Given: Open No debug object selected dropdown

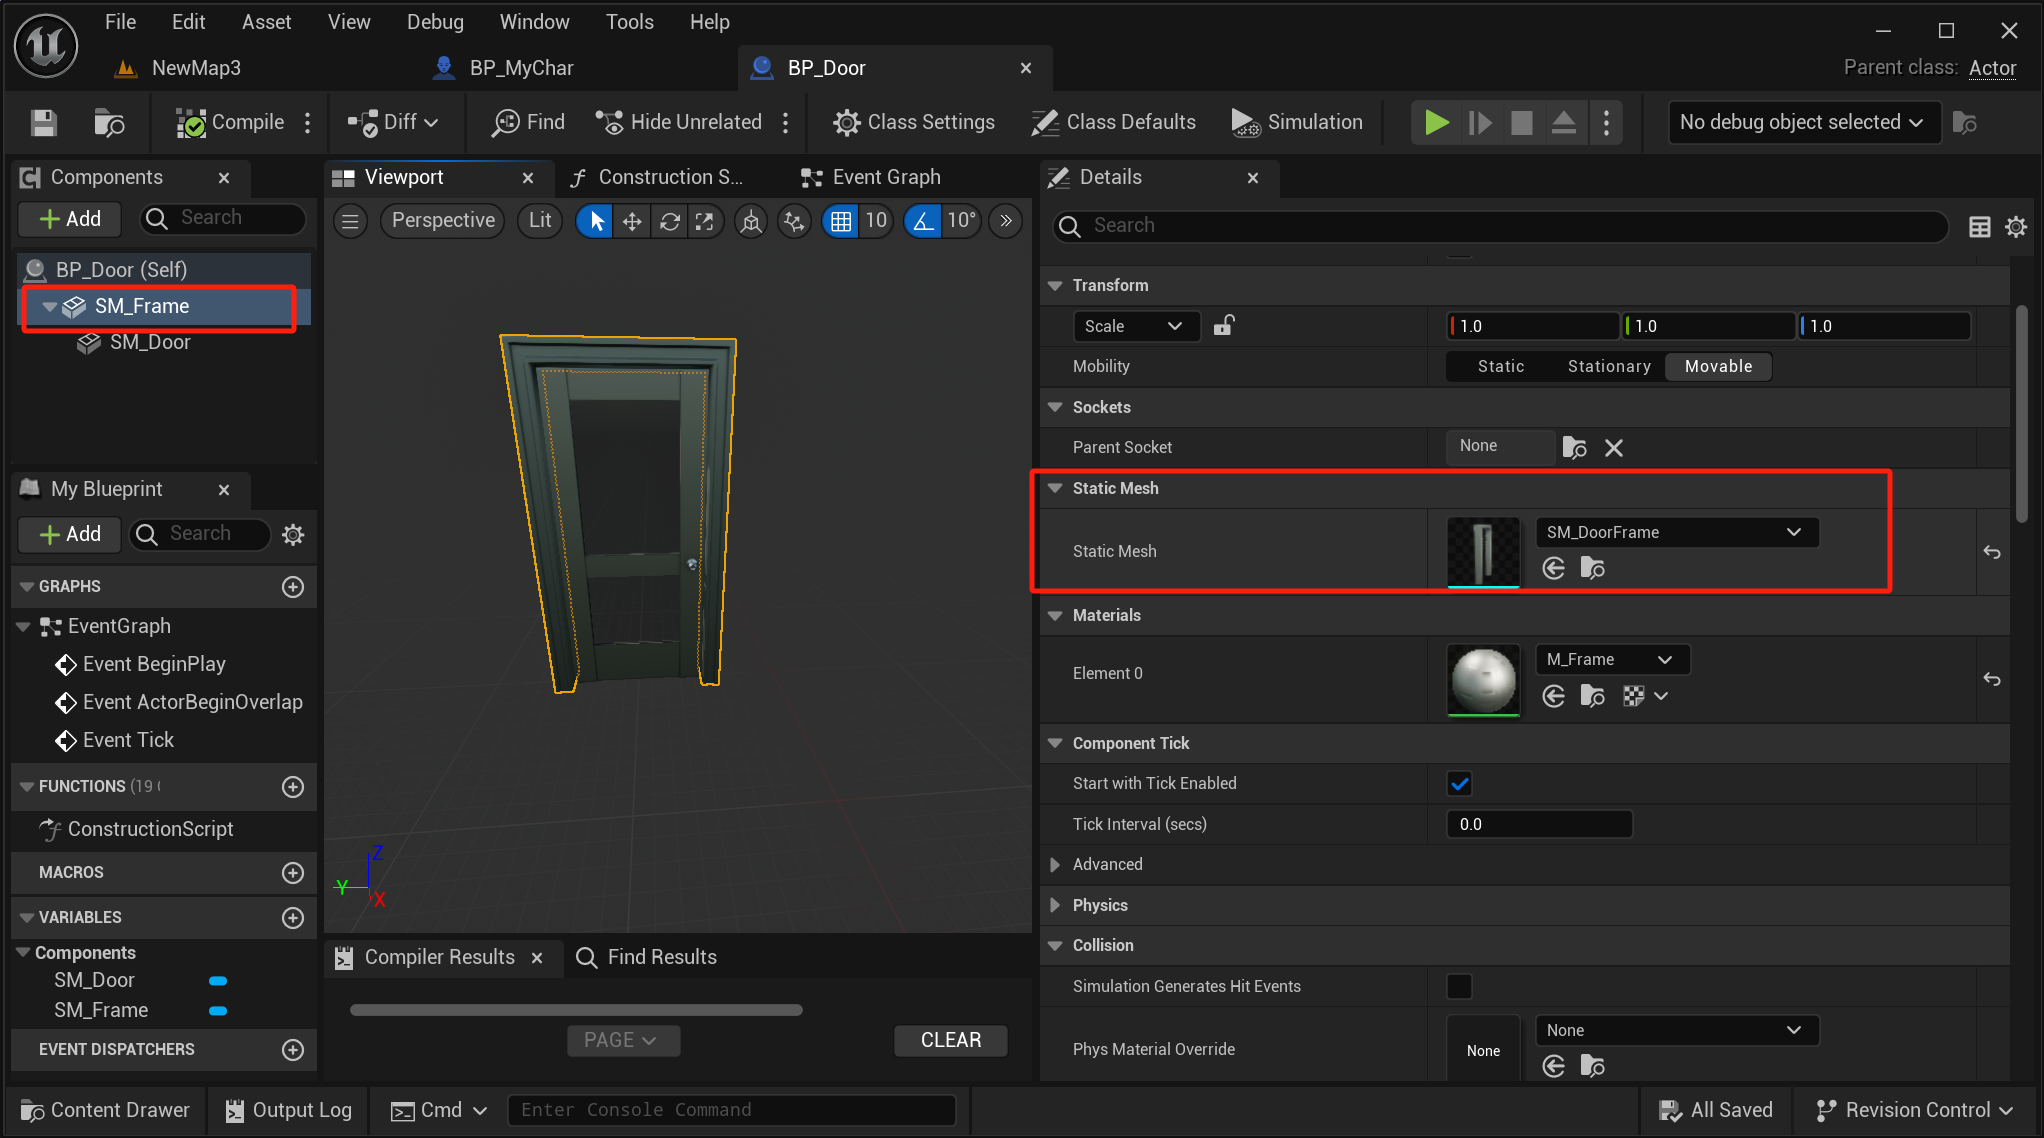Looking at the screenshot, I should pyautogui.click(x=1802, y=122).
